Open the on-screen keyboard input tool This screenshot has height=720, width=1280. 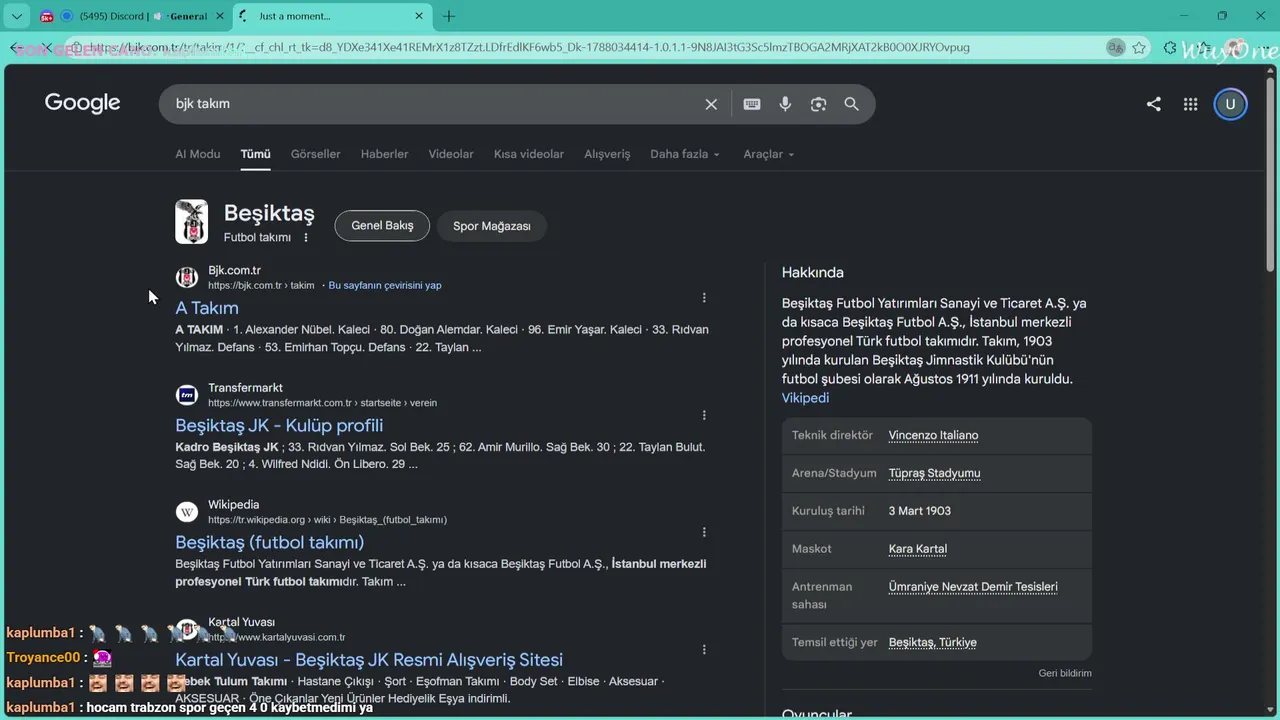[x=752, y=104]
